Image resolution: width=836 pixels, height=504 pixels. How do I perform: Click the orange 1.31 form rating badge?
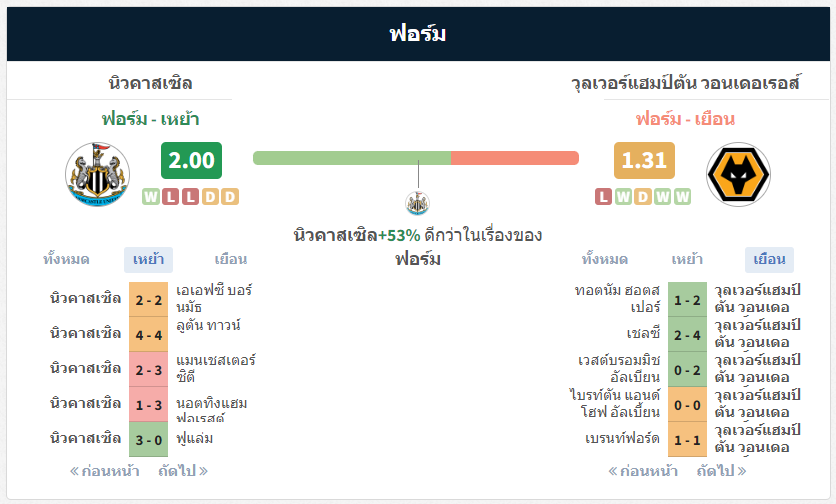(x=644, y=161)
